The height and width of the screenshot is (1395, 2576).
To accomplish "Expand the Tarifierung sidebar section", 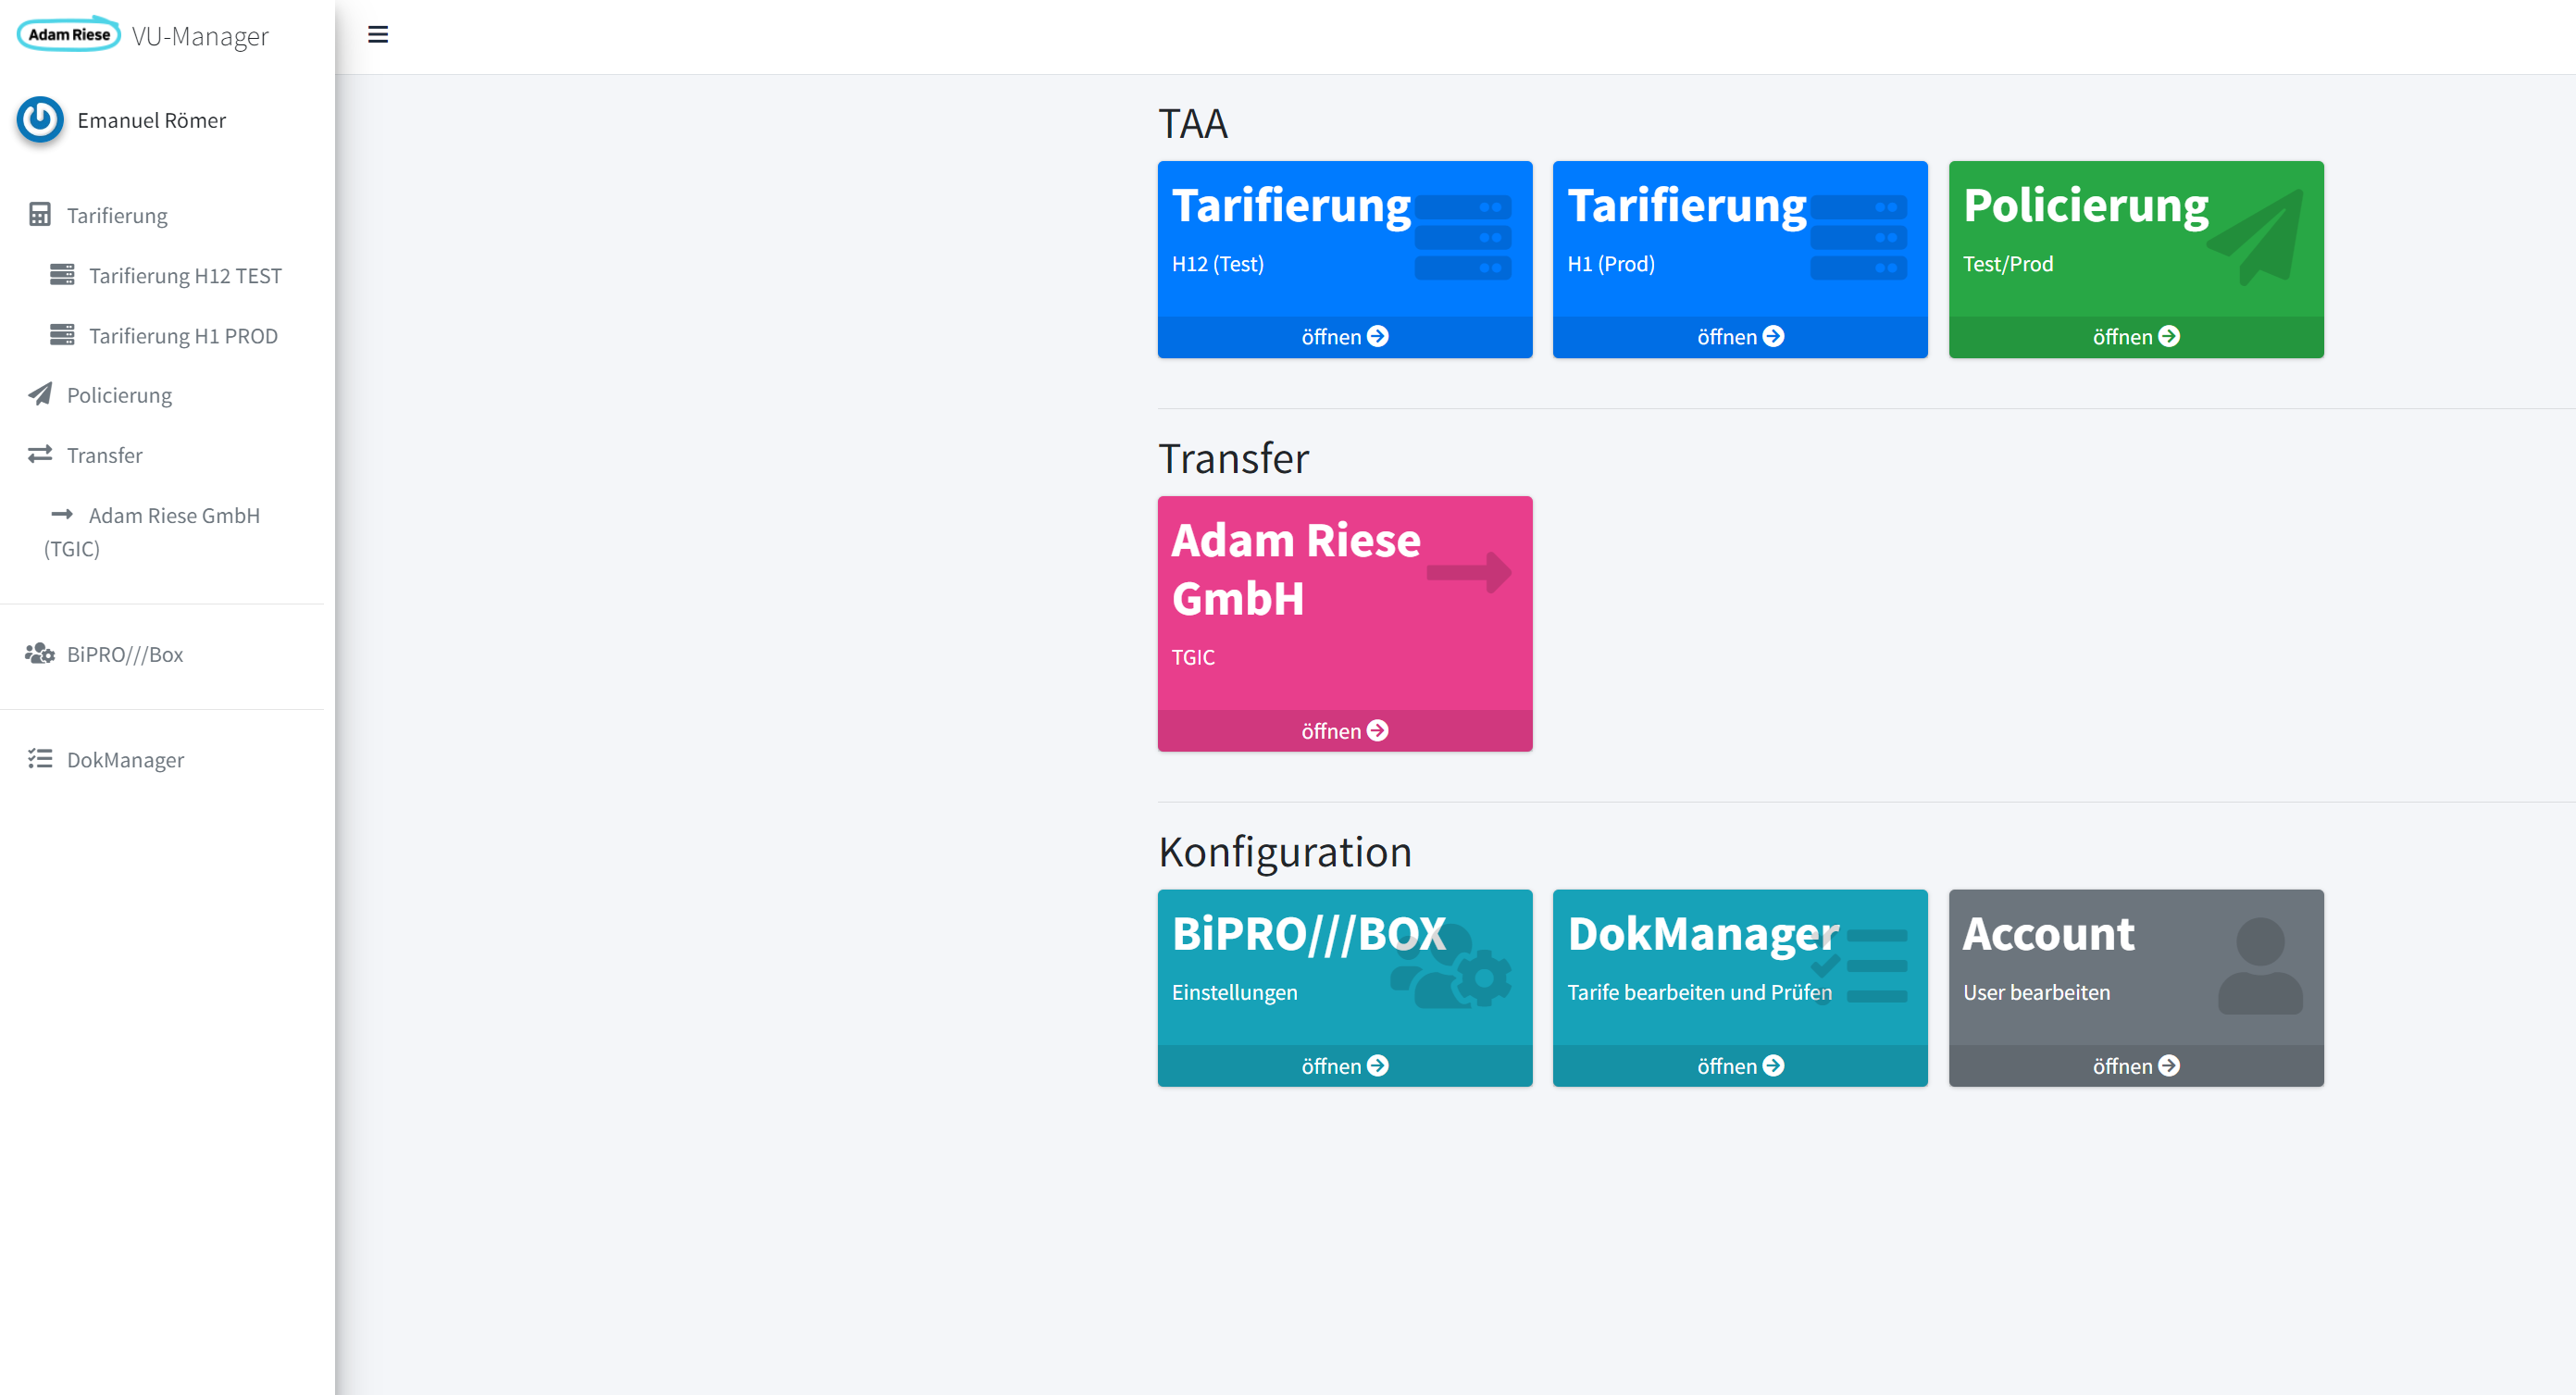I will point(117,216).
